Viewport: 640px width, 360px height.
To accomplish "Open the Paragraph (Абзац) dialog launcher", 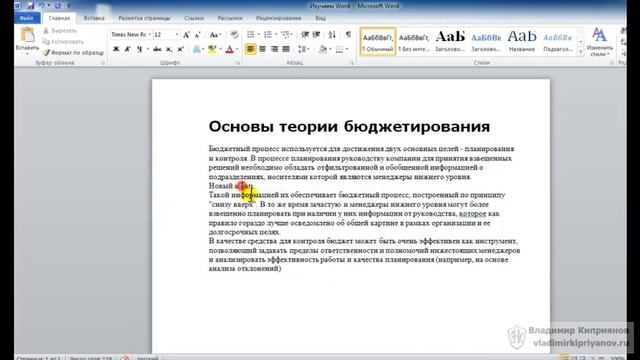I will [x=351, y=63].
